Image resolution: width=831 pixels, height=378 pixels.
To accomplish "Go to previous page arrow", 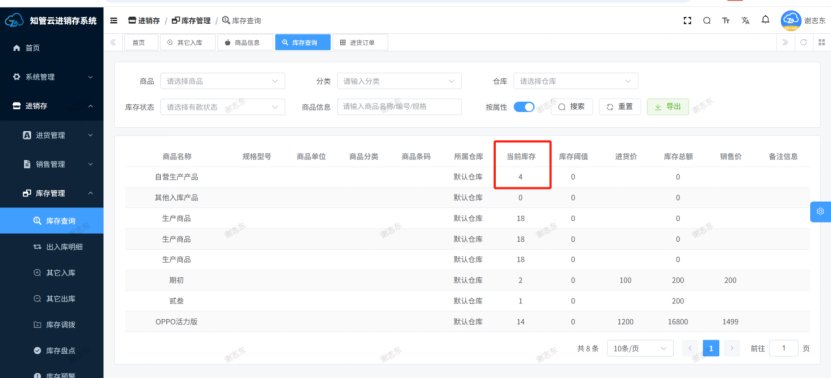I will click(690, 348).
